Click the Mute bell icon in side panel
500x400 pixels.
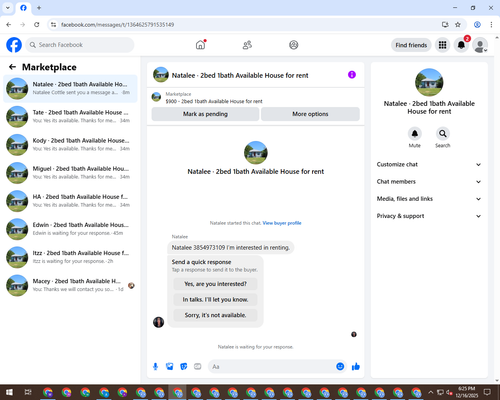coord(415,134)
